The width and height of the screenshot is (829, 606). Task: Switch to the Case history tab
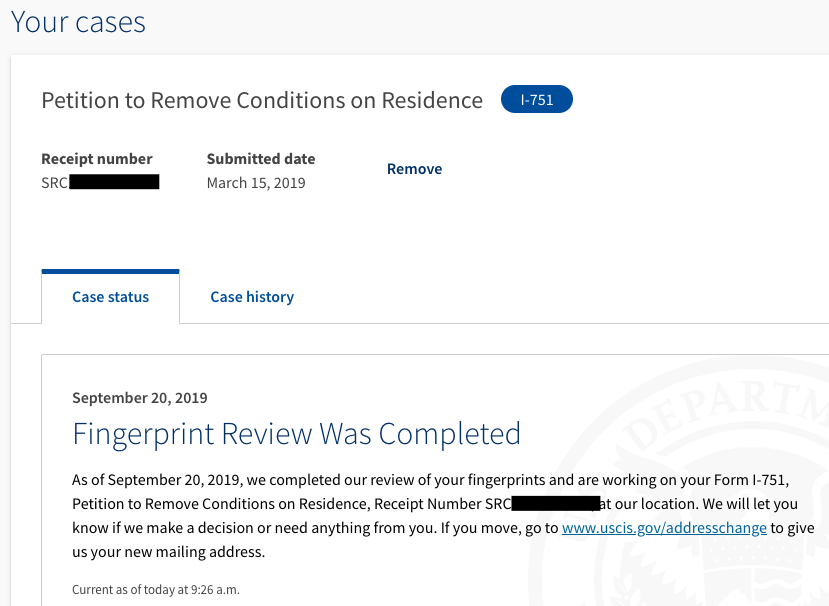click(x=252, y=297)
